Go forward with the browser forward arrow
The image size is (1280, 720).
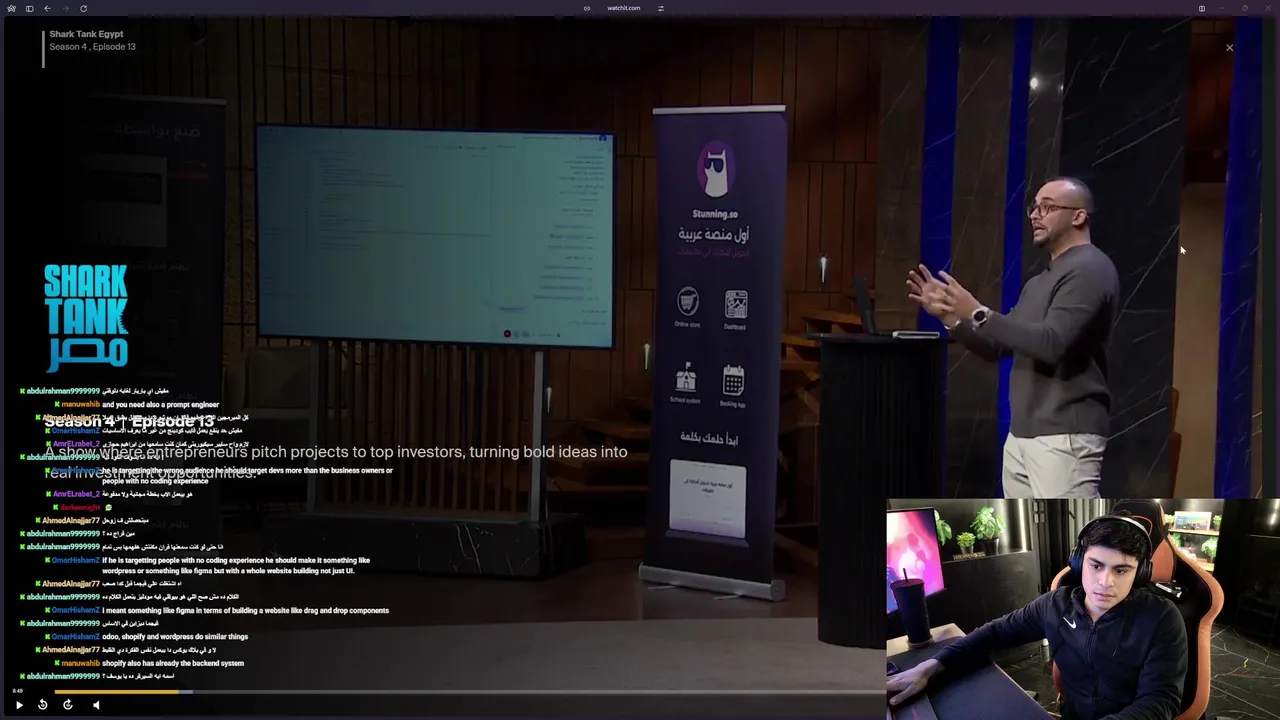tap(64, 8)
